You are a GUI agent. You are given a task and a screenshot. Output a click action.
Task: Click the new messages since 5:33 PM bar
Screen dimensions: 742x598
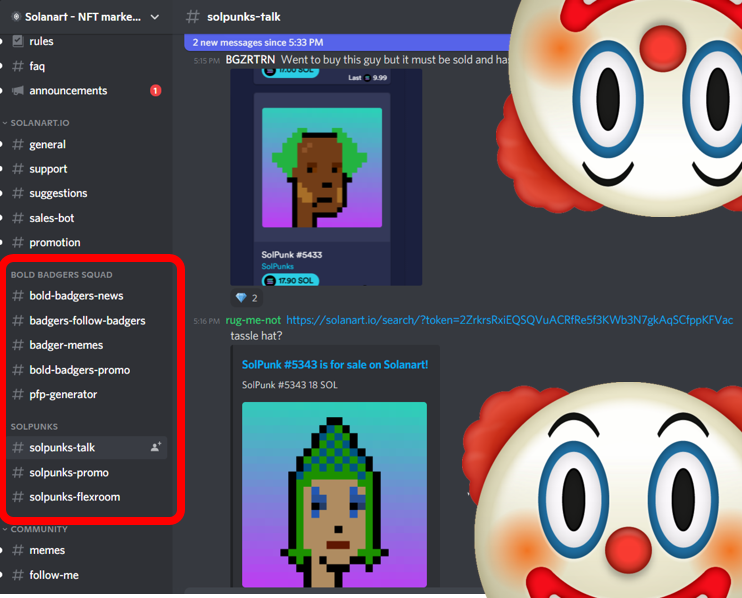coord(347,43)
